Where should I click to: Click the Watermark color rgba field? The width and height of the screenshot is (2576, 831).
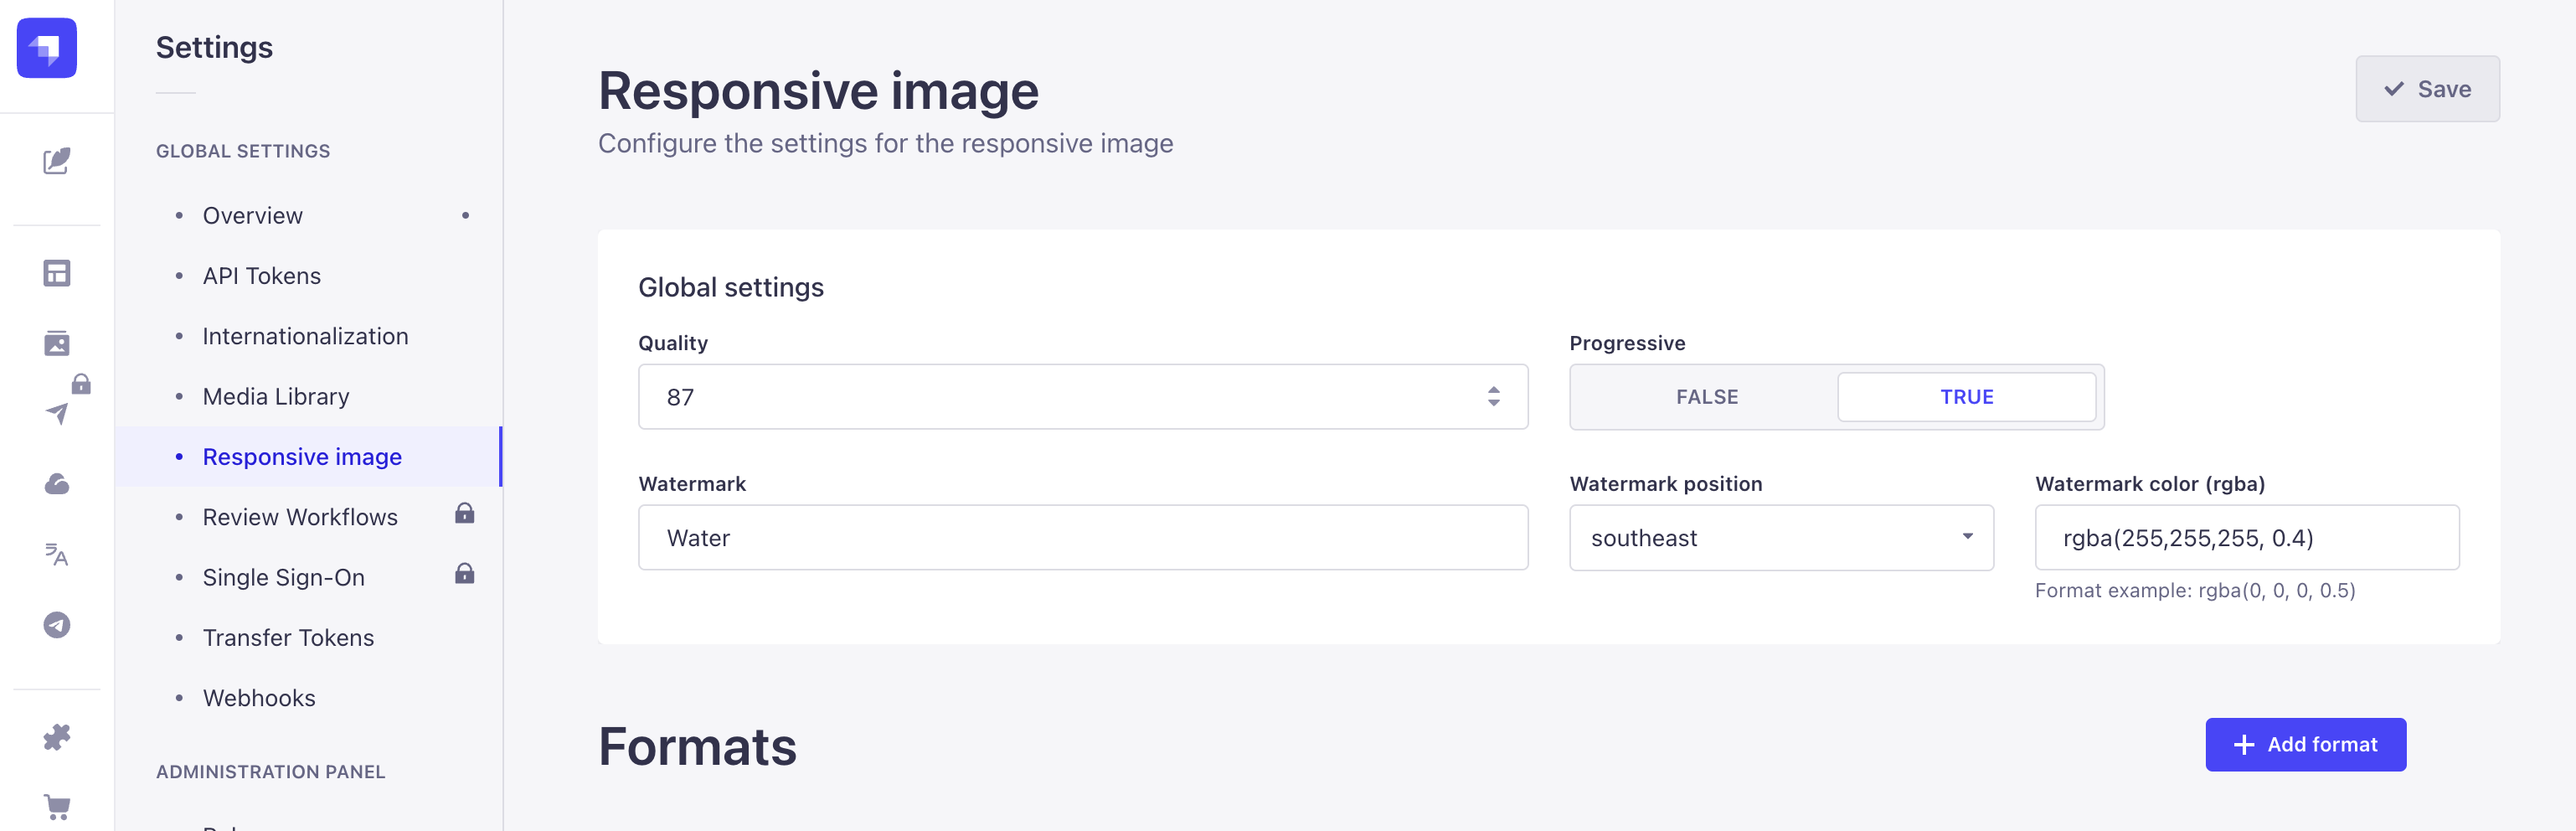coord(2246,538)
